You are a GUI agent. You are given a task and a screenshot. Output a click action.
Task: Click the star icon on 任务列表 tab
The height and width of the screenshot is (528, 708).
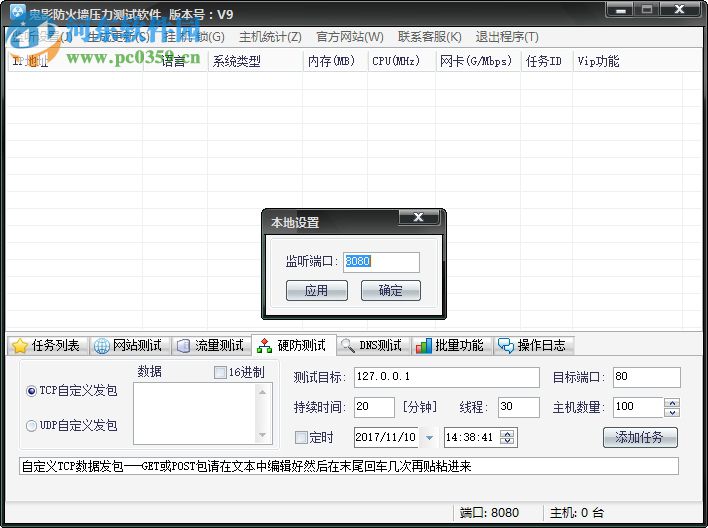click(x=19, y=346)
